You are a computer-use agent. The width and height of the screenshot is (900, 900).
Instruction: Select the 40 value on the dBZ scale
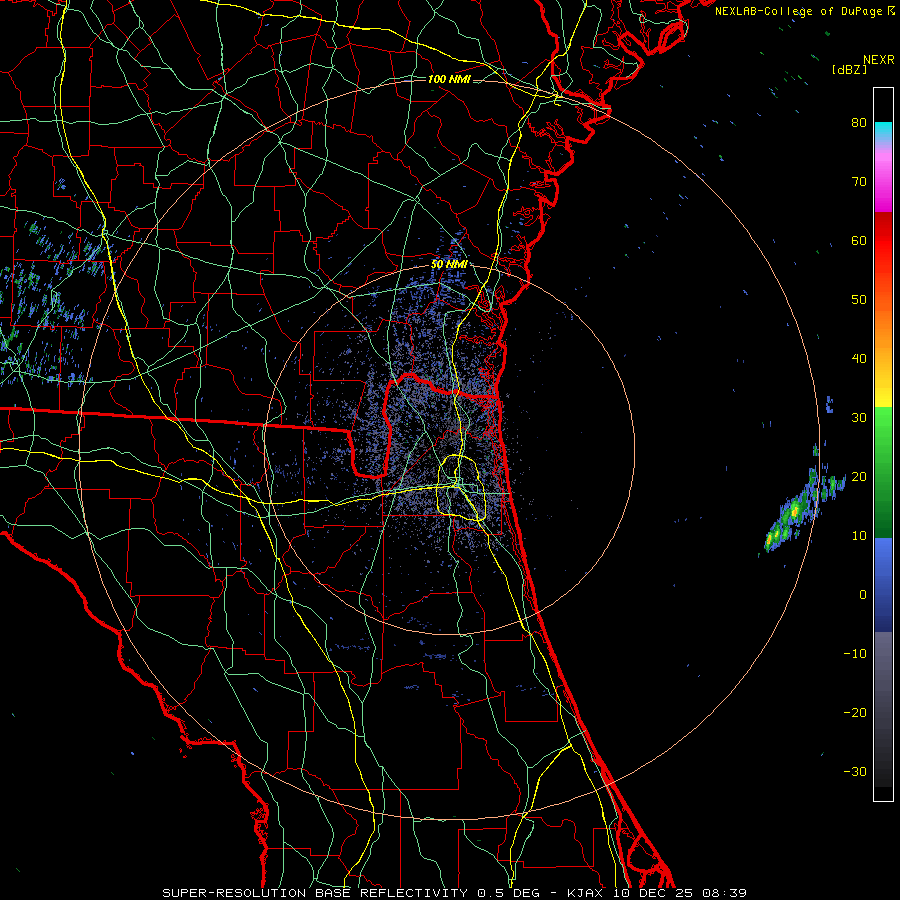859,359
